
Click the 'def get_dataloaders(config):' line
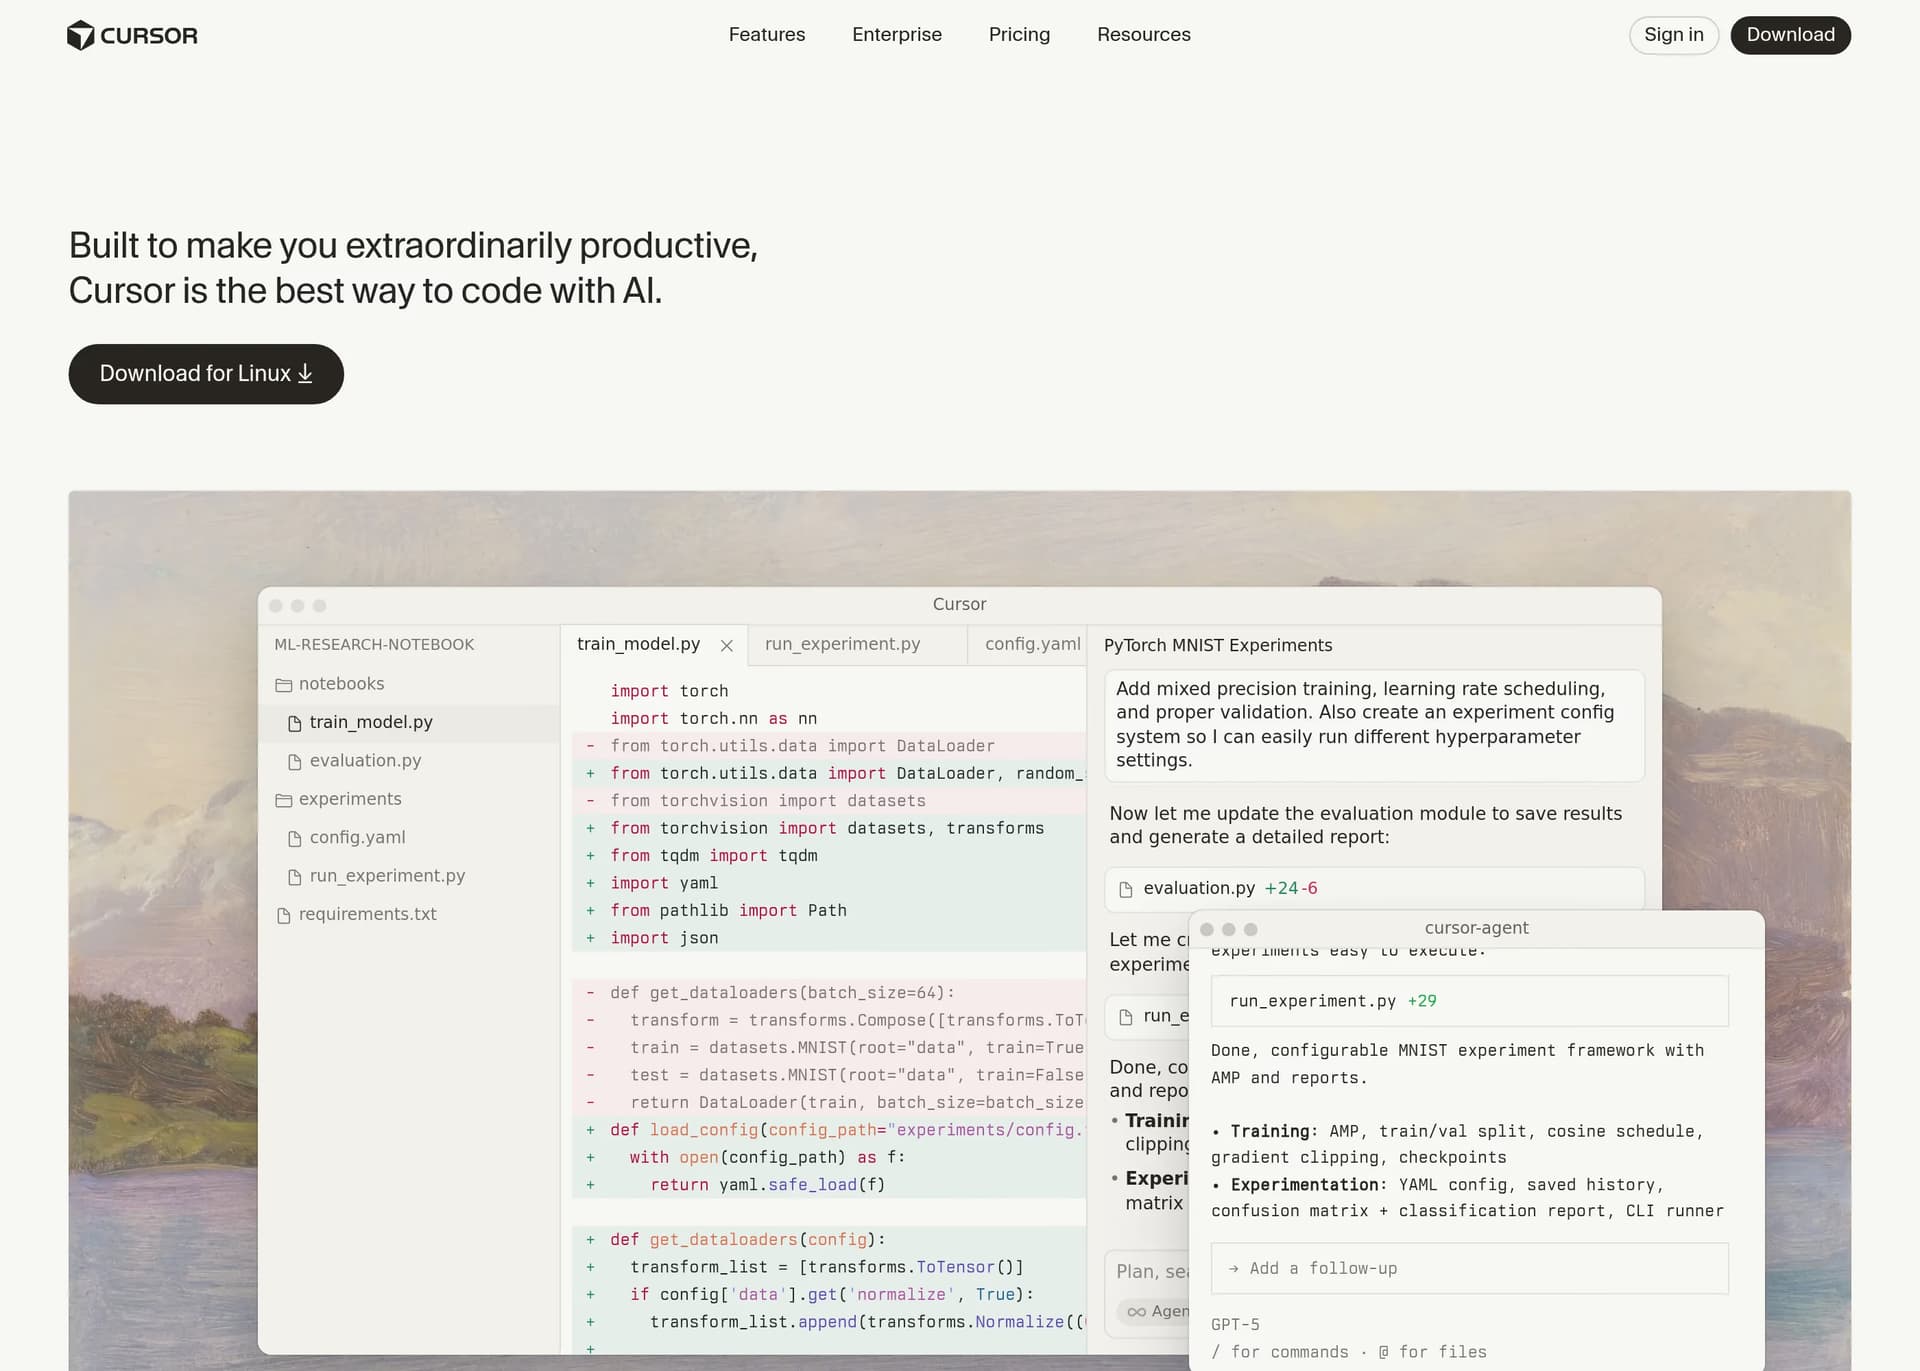pos(748,1240)
